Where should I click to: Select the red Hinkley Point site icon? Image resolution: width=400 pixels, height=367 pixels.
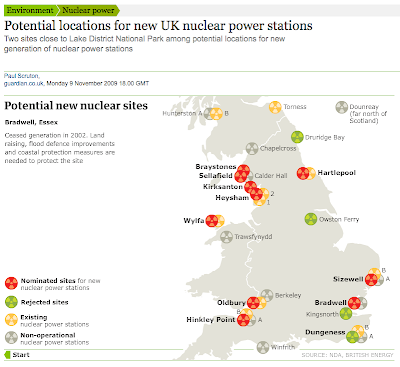(243, 320)
